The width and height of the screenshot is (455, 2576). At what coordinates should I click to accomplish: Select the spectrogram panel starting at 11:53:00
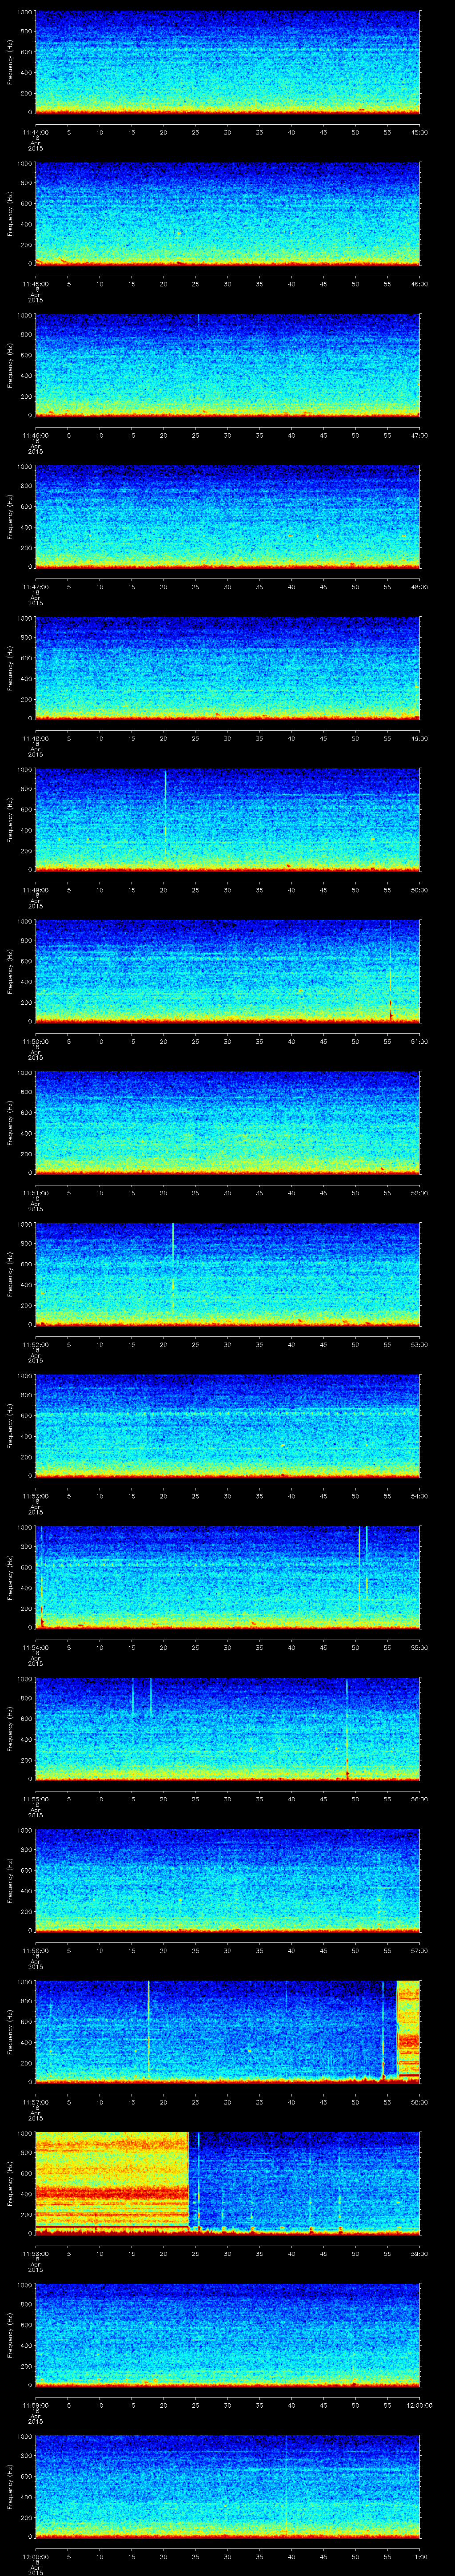point(227,1426)
